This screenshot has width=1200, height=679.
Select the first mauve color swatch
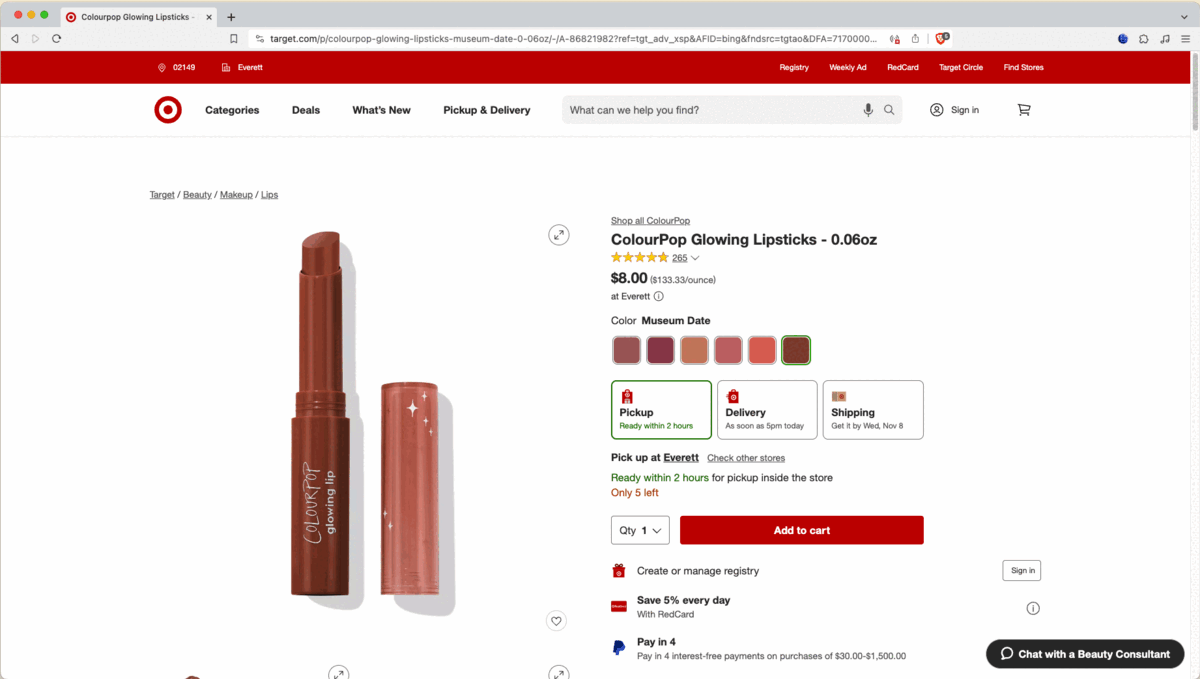click(x=626, y=350)
